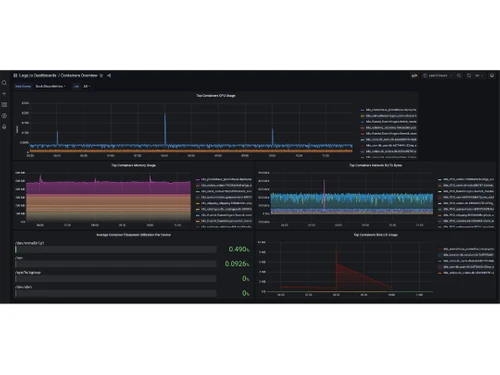Toggle fourth CPU legend series (orange)

(x=391, y=128)
